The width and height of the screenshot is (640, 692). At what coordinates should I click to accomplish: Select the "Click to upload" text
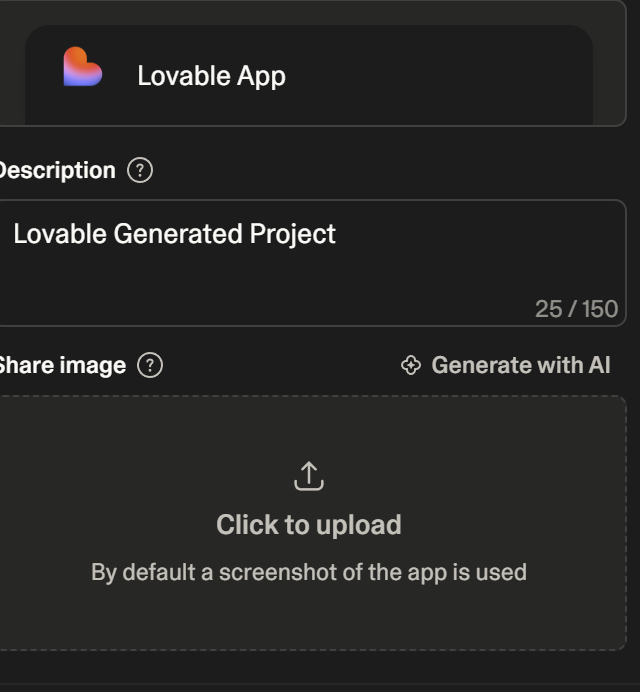coord(308,525)
